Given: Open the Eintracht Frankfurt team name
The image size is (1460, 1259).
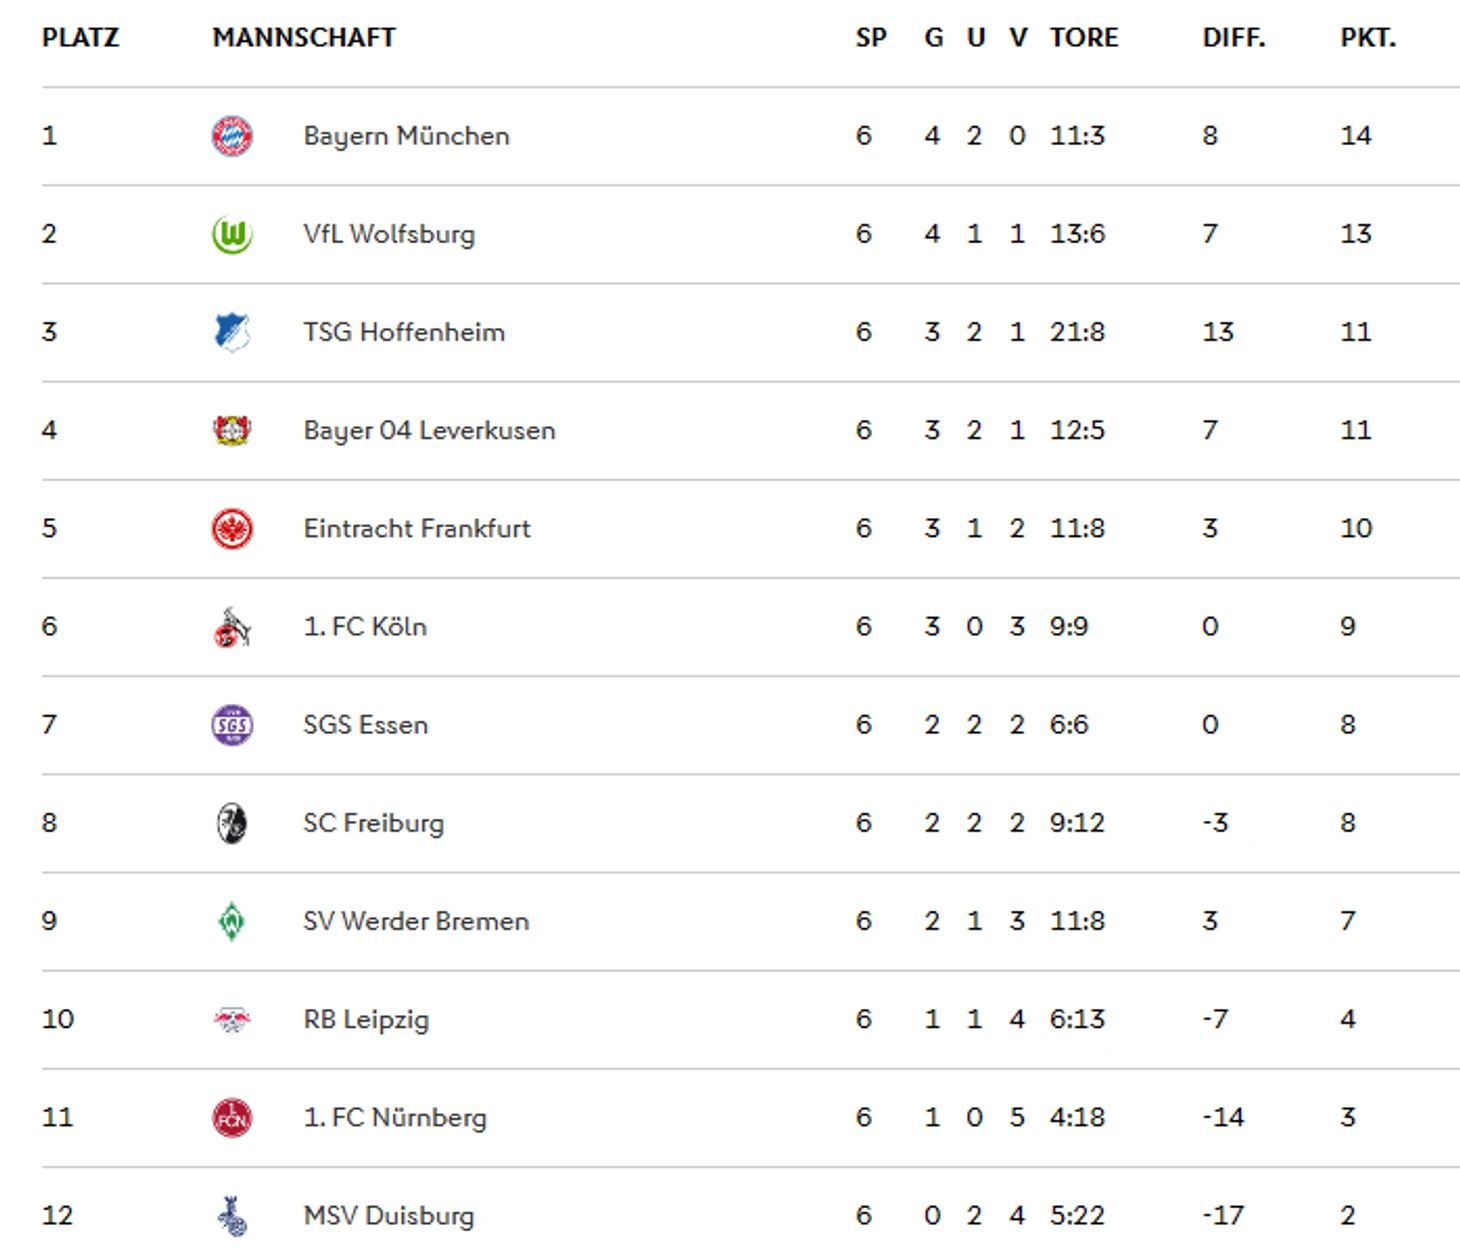Looking at the screenshot, I should click(x=417, y=528).
